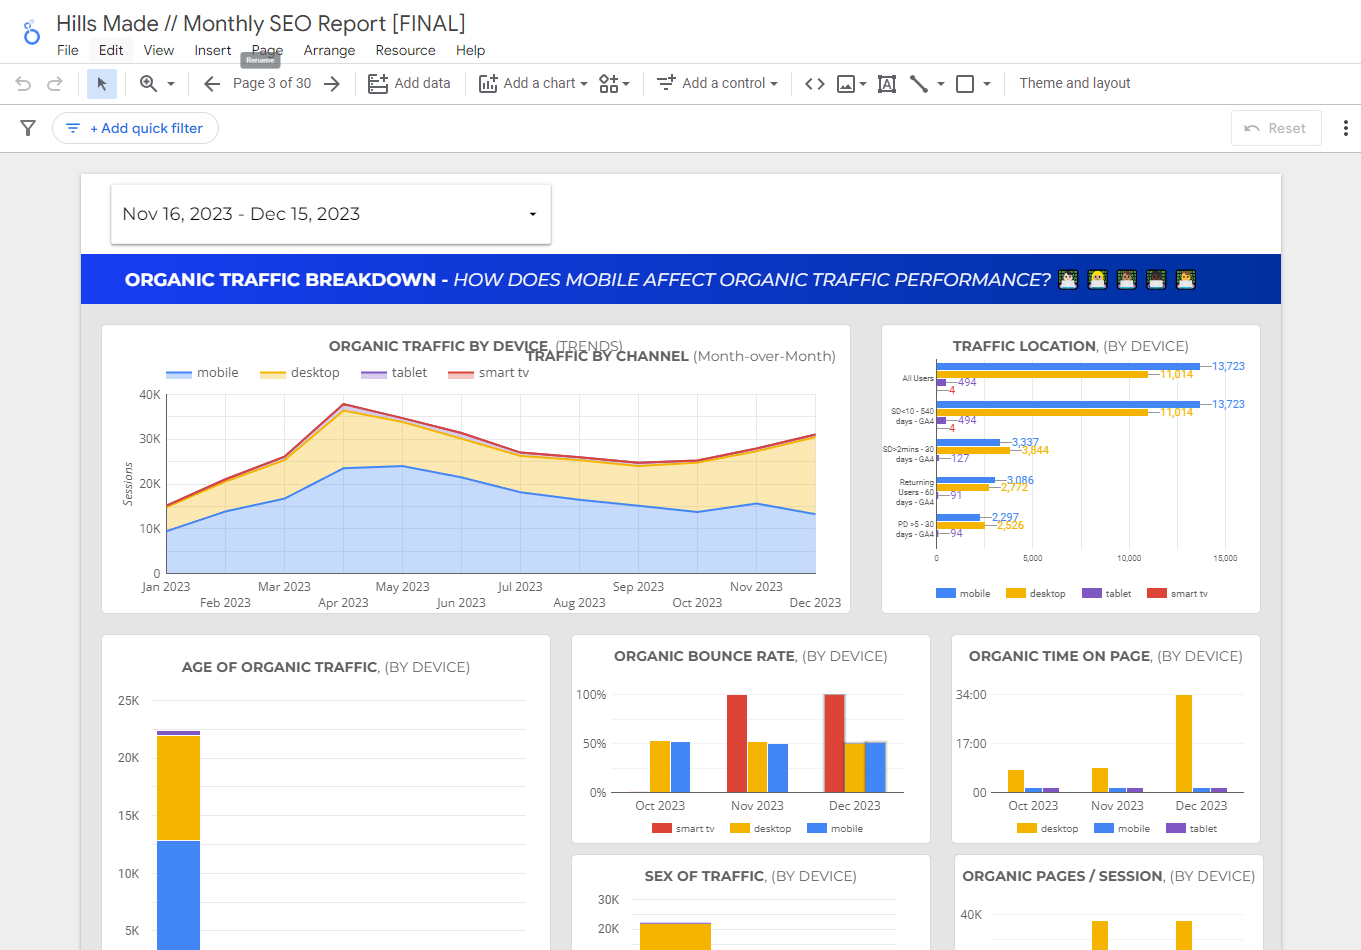Undo the last action
Screen dimensions: 1361x950
click(24, 84)
